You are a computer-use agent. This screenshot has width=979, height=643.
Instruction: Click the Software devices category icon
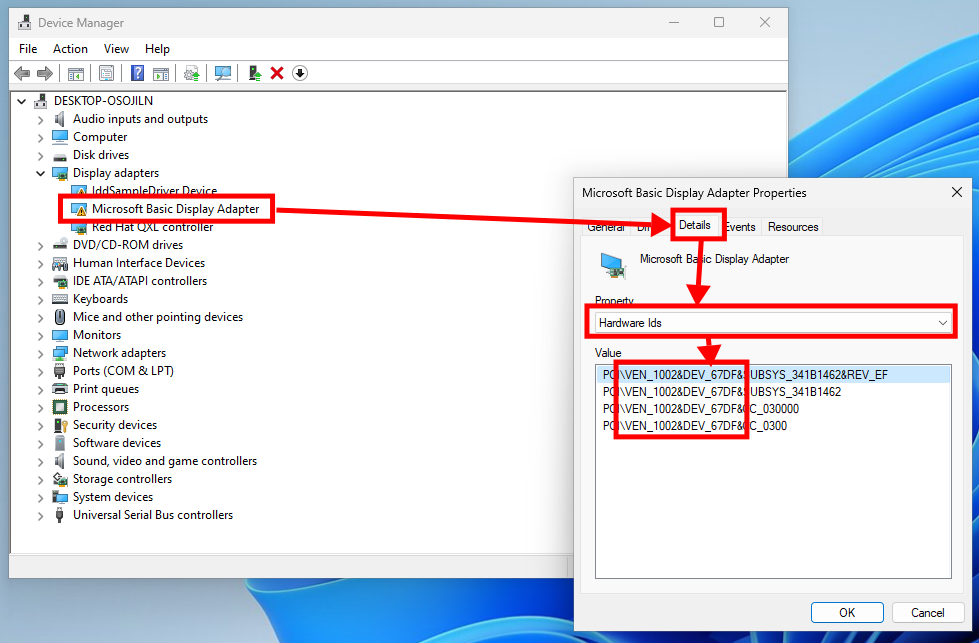[x=60, y=443]
